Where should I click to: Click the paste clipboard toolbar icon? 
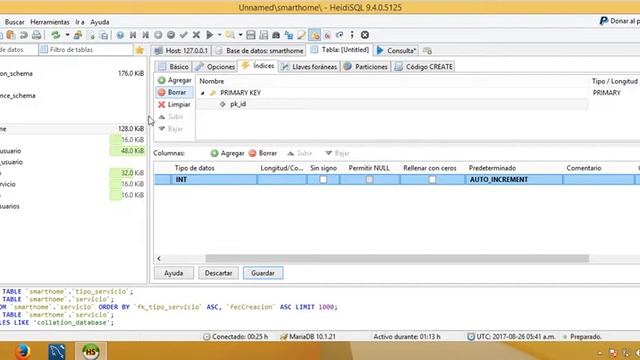point(11,35)
